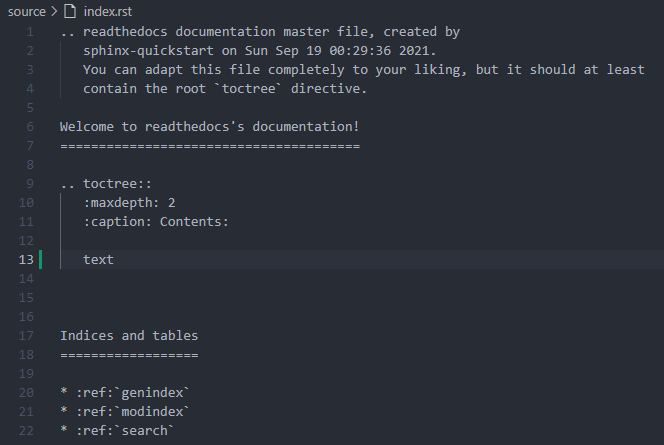The width and height of the screenshot is (664, 445).
Task: Click the Welcome to readthedocs's documentation heading
Action: point(209,127)
